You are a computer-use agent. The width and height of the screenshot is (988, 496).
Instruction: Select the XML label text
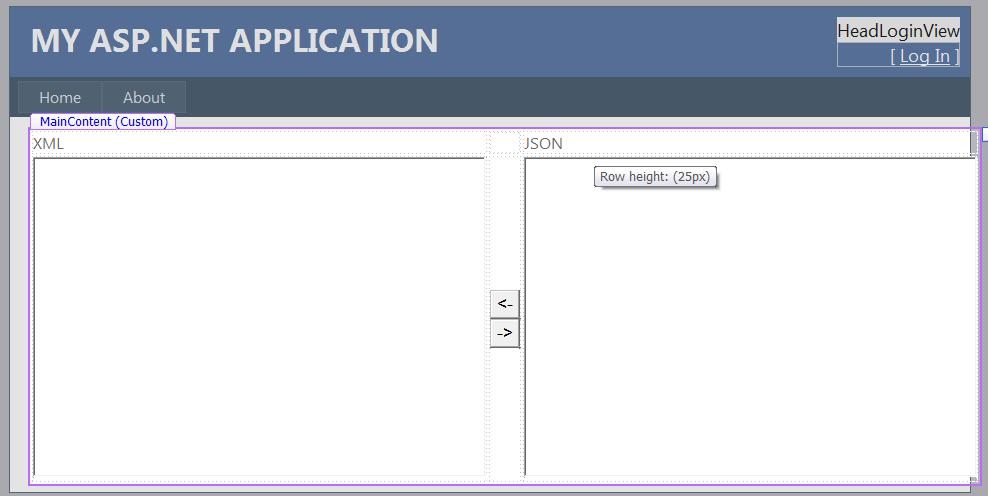49,144
